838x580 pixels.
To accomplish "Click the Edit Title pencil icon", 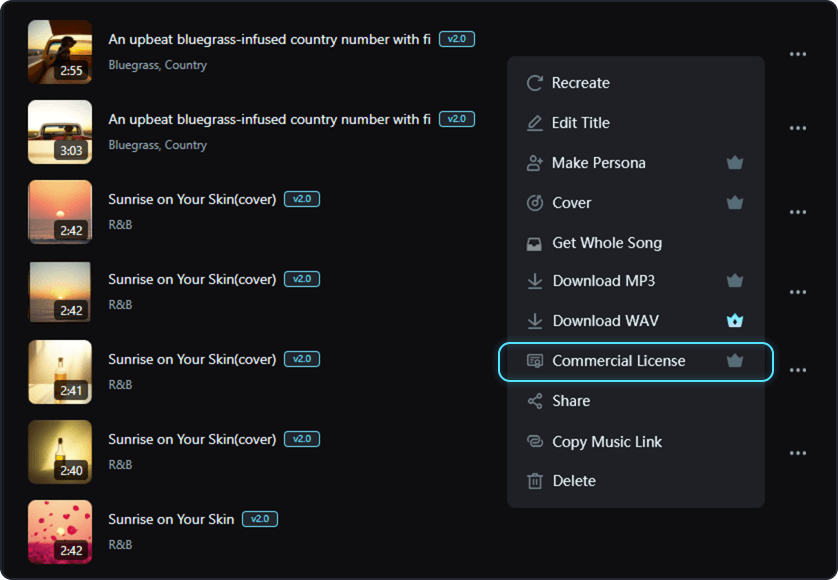I will tap(535, 123).
